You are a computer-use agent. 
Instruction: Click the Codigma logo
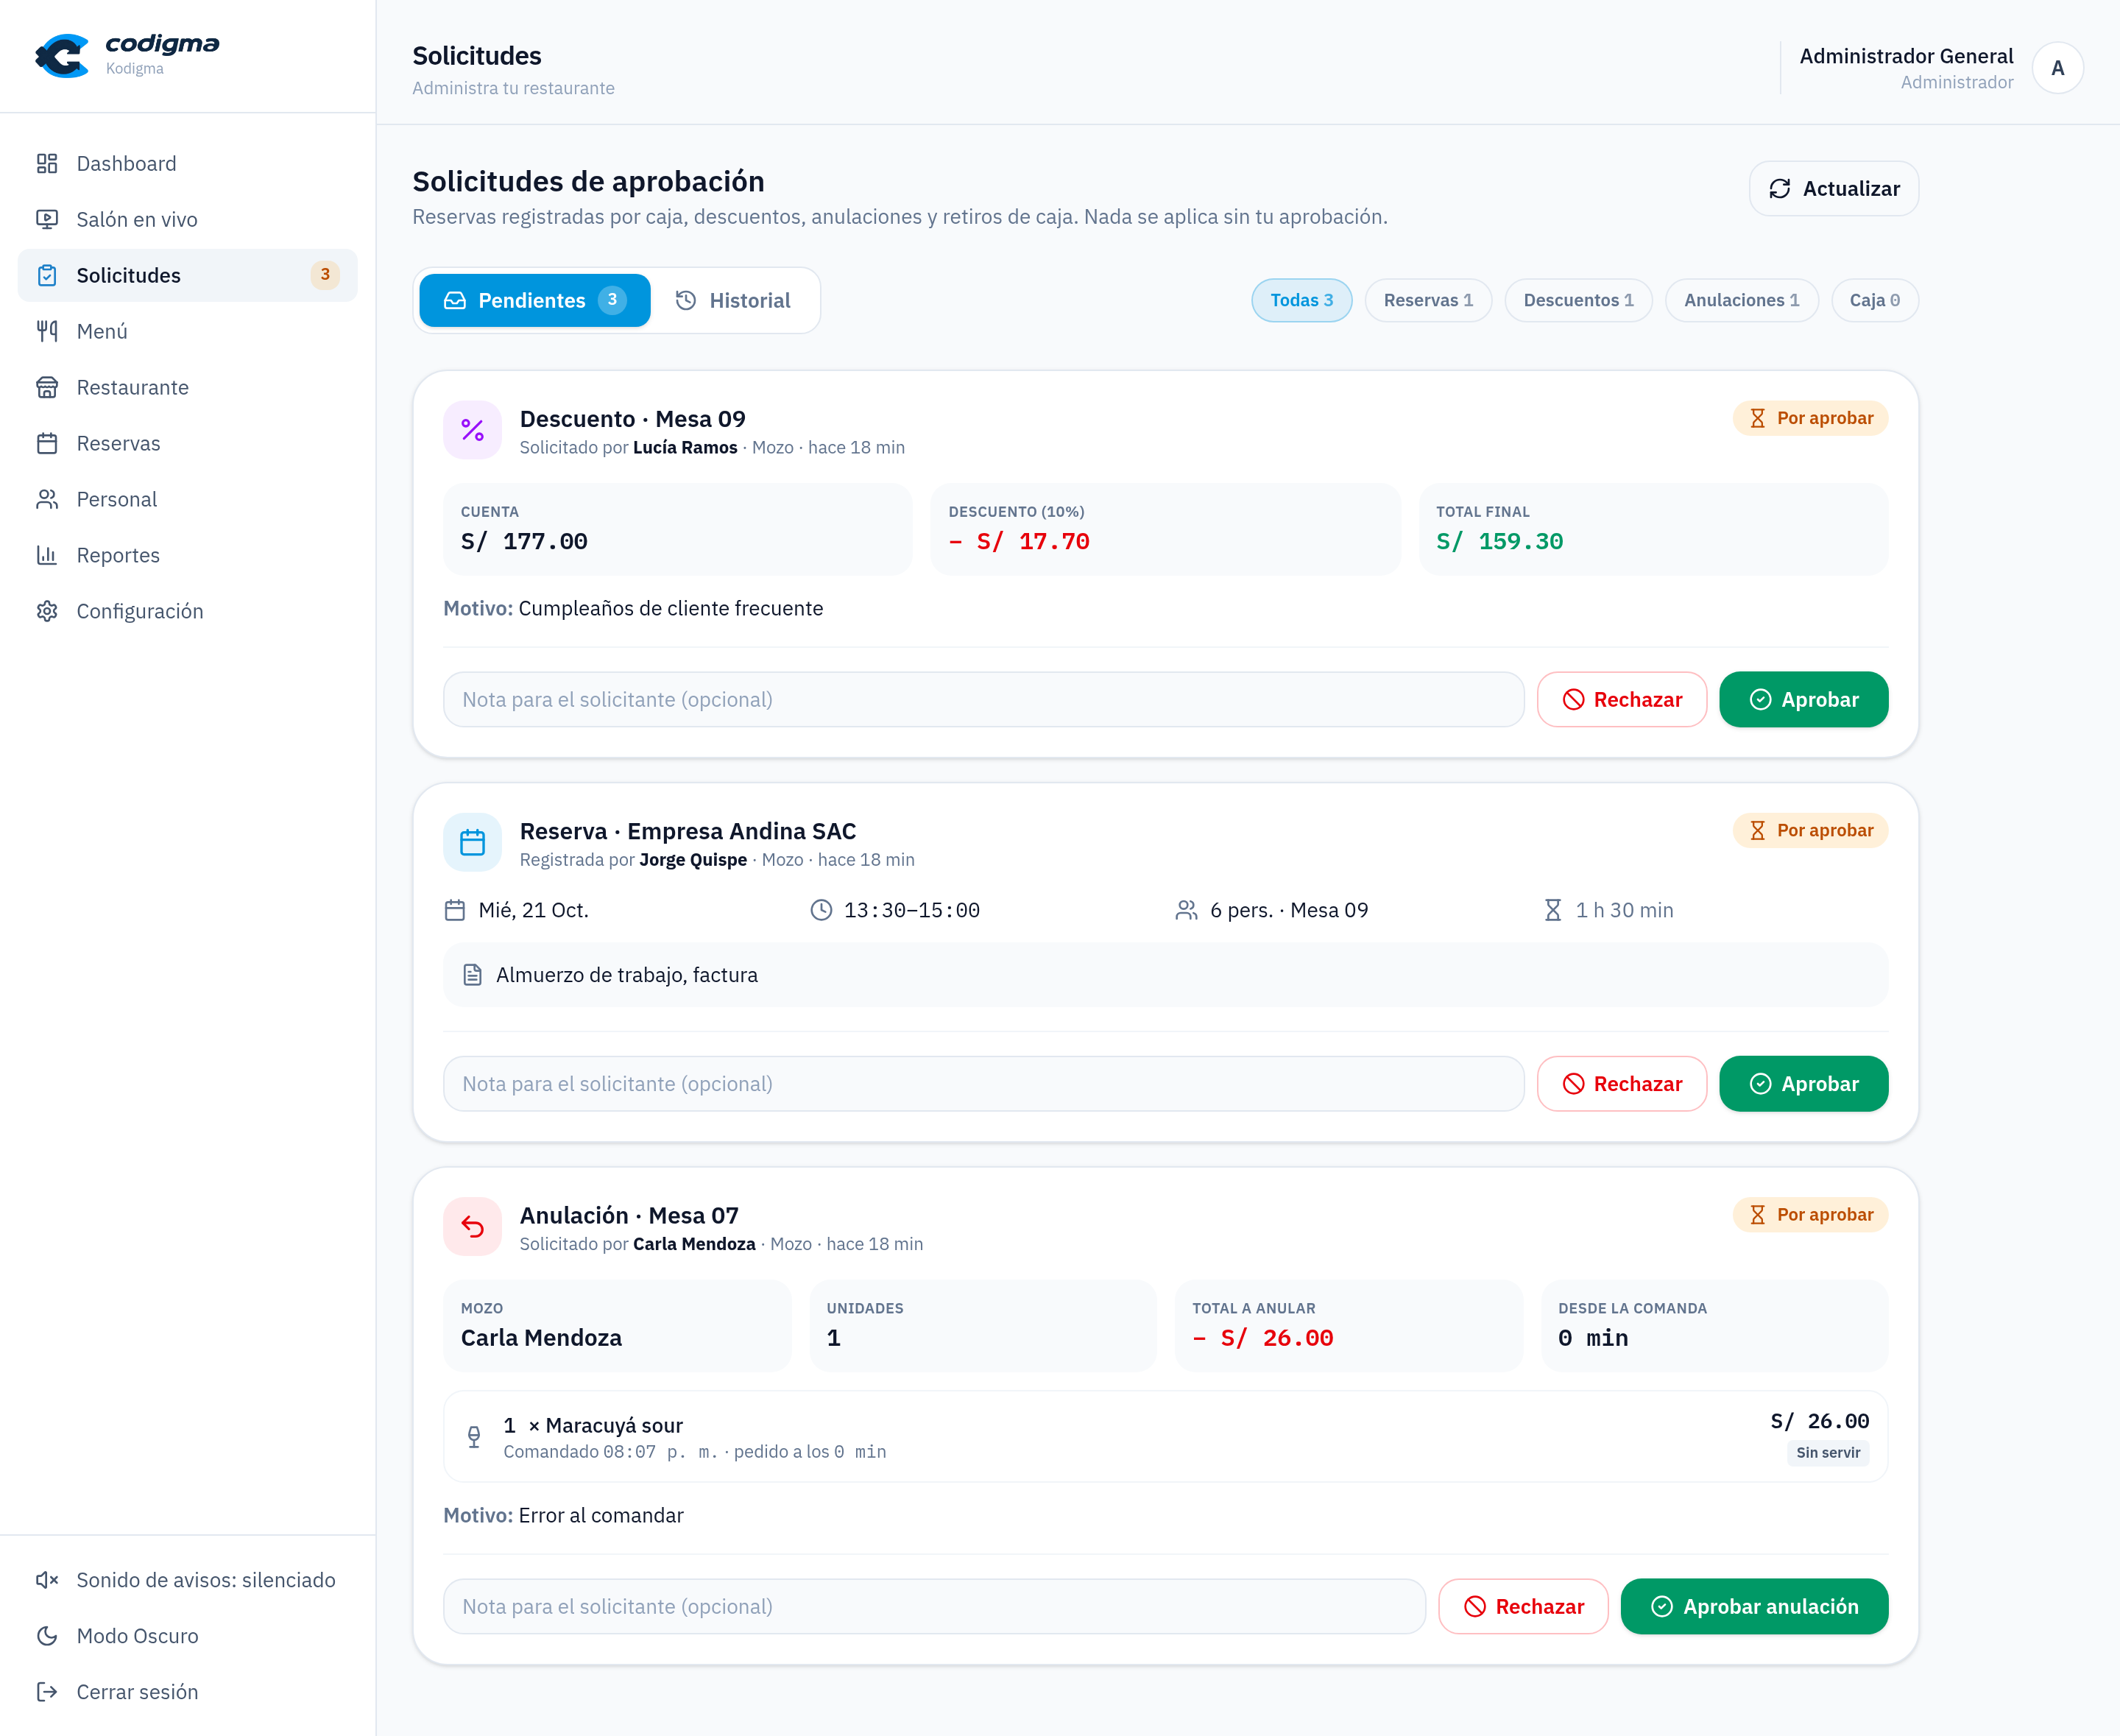(x=127, y=55)
